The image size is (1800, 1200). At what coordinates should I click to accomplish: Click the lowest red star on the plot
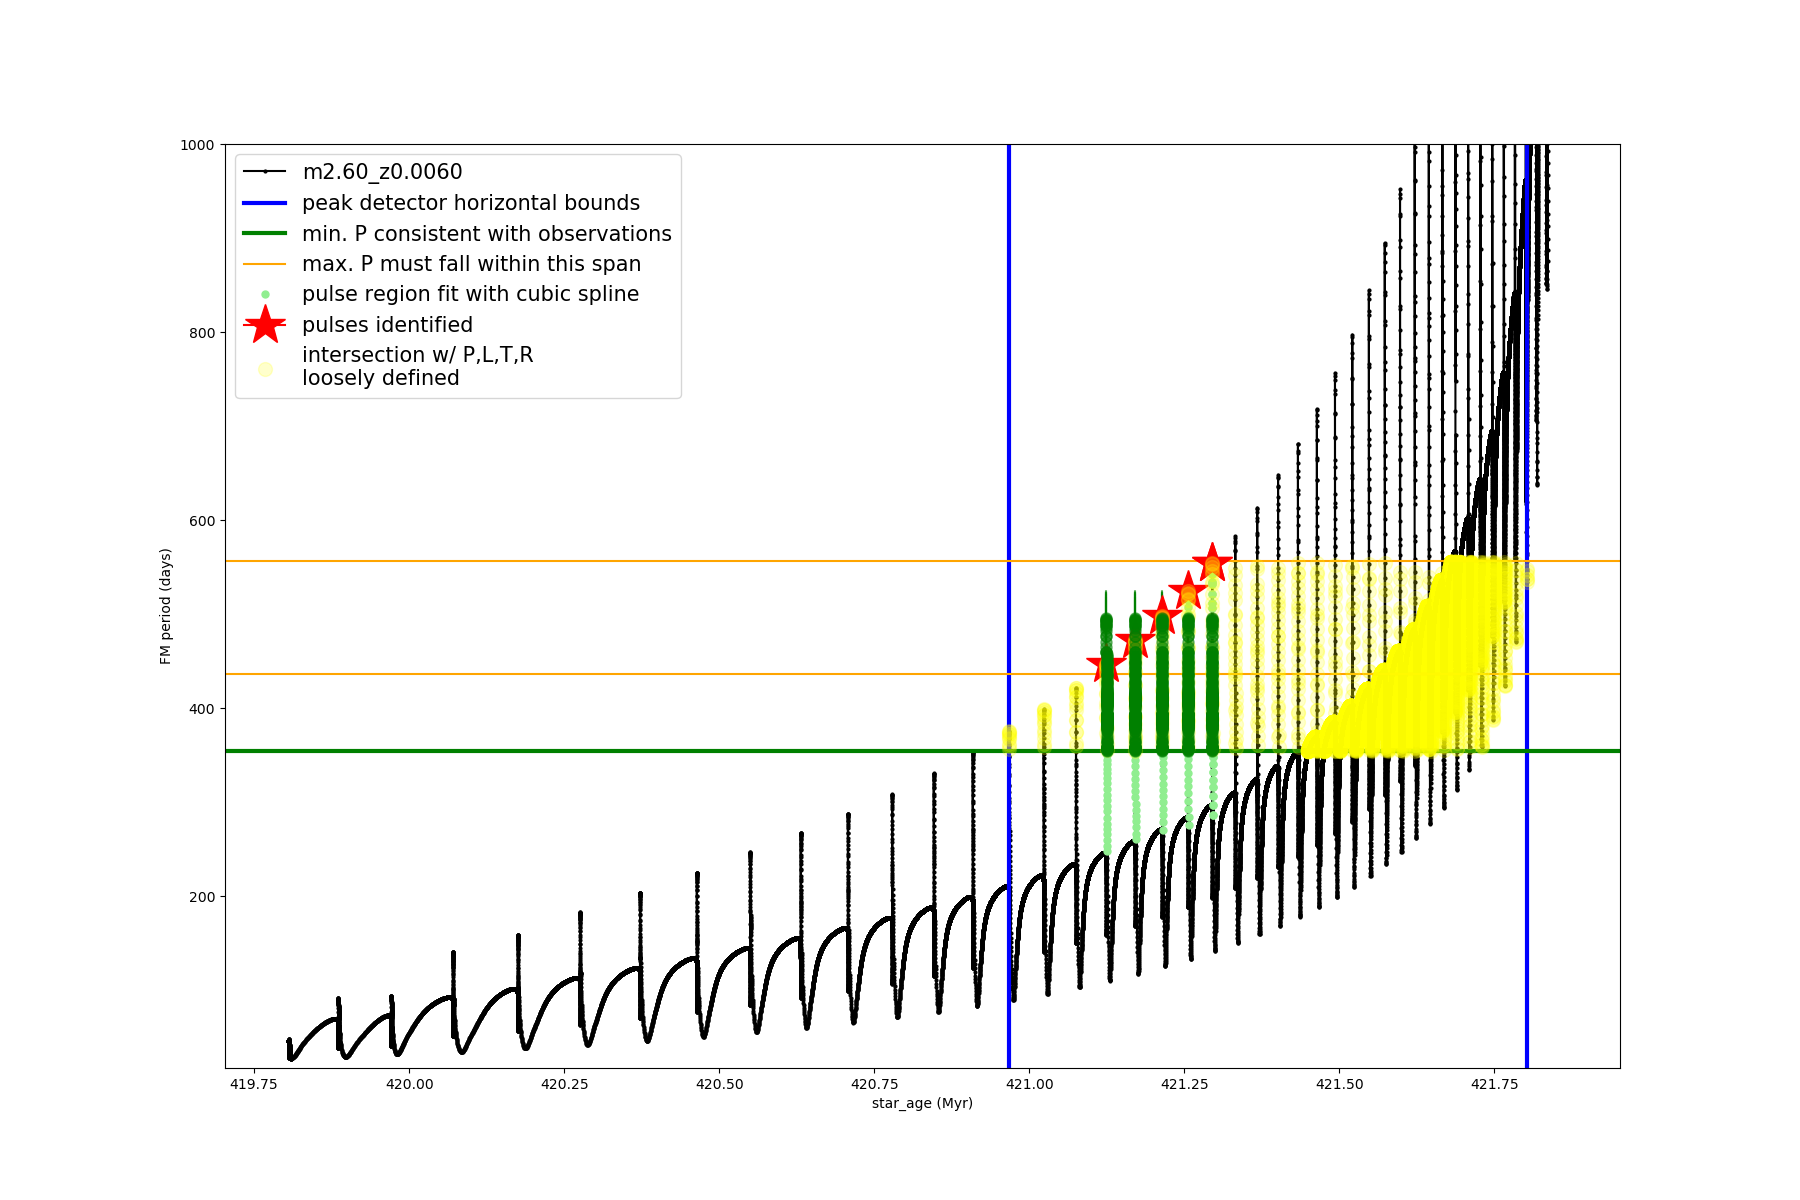point(1105,665)
